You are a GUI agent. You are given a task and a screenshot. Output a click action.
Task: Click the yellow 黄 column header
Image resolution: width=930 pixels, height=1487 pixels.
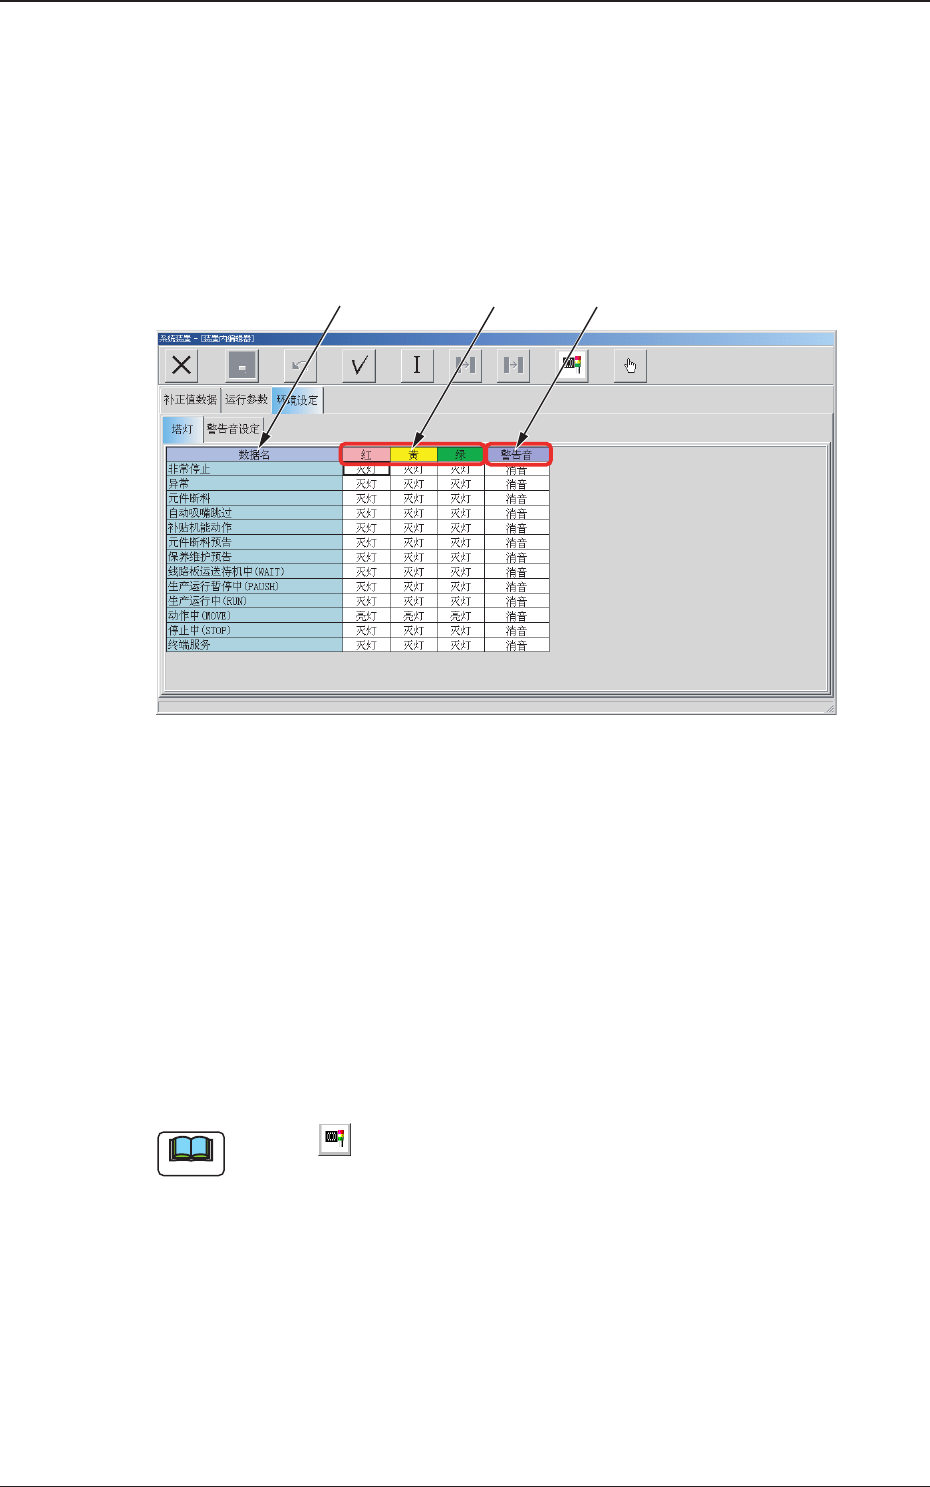(x=413, y=454)
